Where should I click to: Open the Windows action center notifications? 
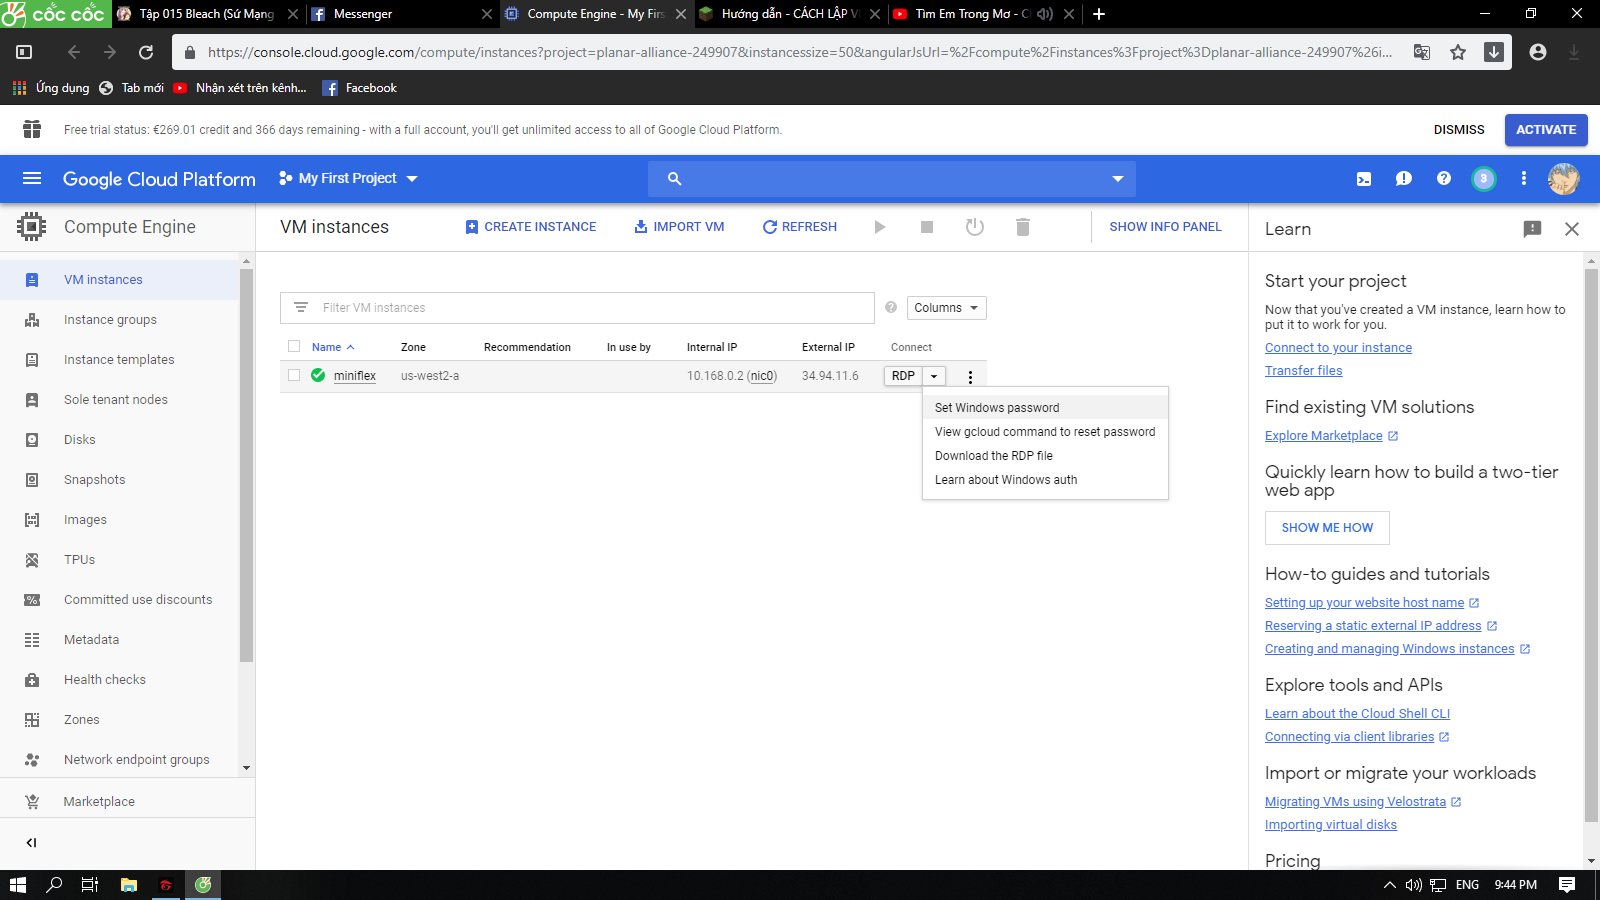1567,885
